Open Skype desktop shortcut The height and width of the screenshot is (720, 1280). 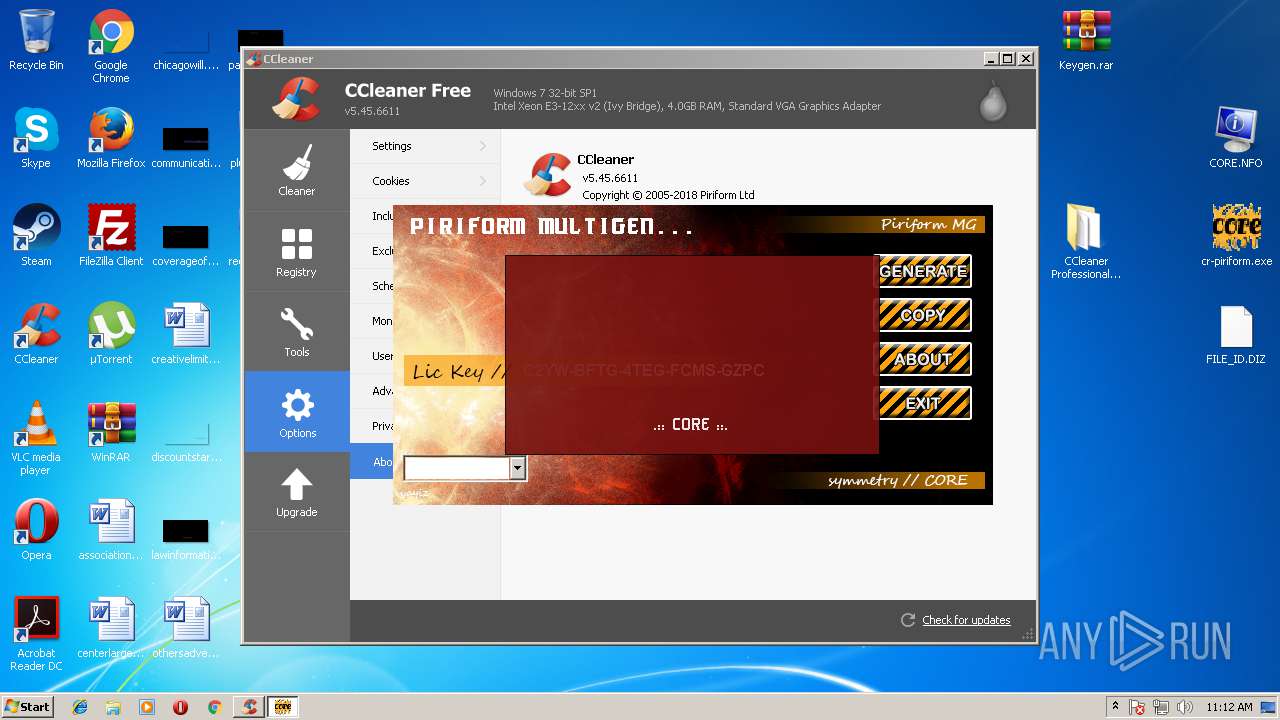pyautogui.click(x=36, y=138)
